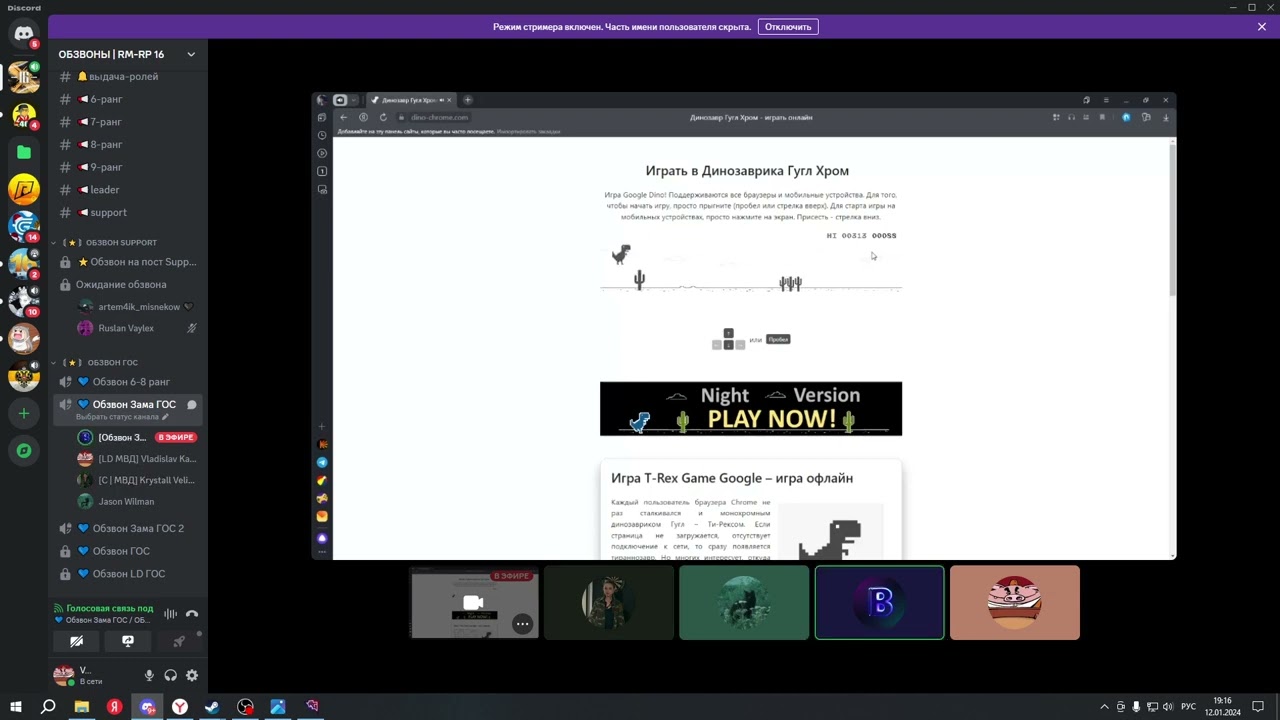Click the dino-chrome.com address field
This screenshot has width=1280, height=720.
point(440,117)
